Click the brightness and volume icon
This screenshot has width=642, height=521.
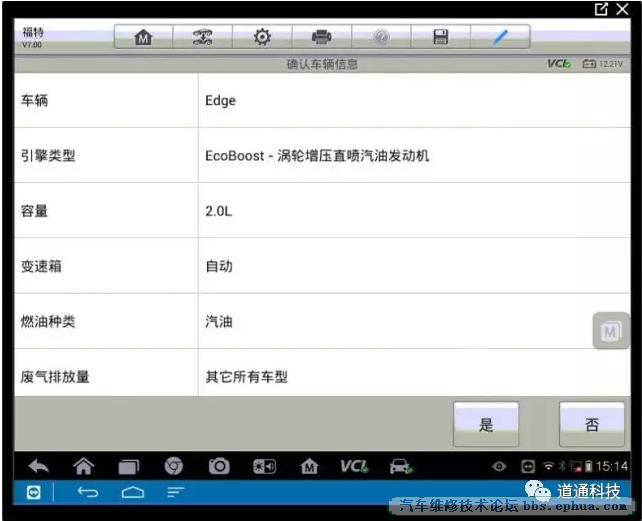[264, 467]
